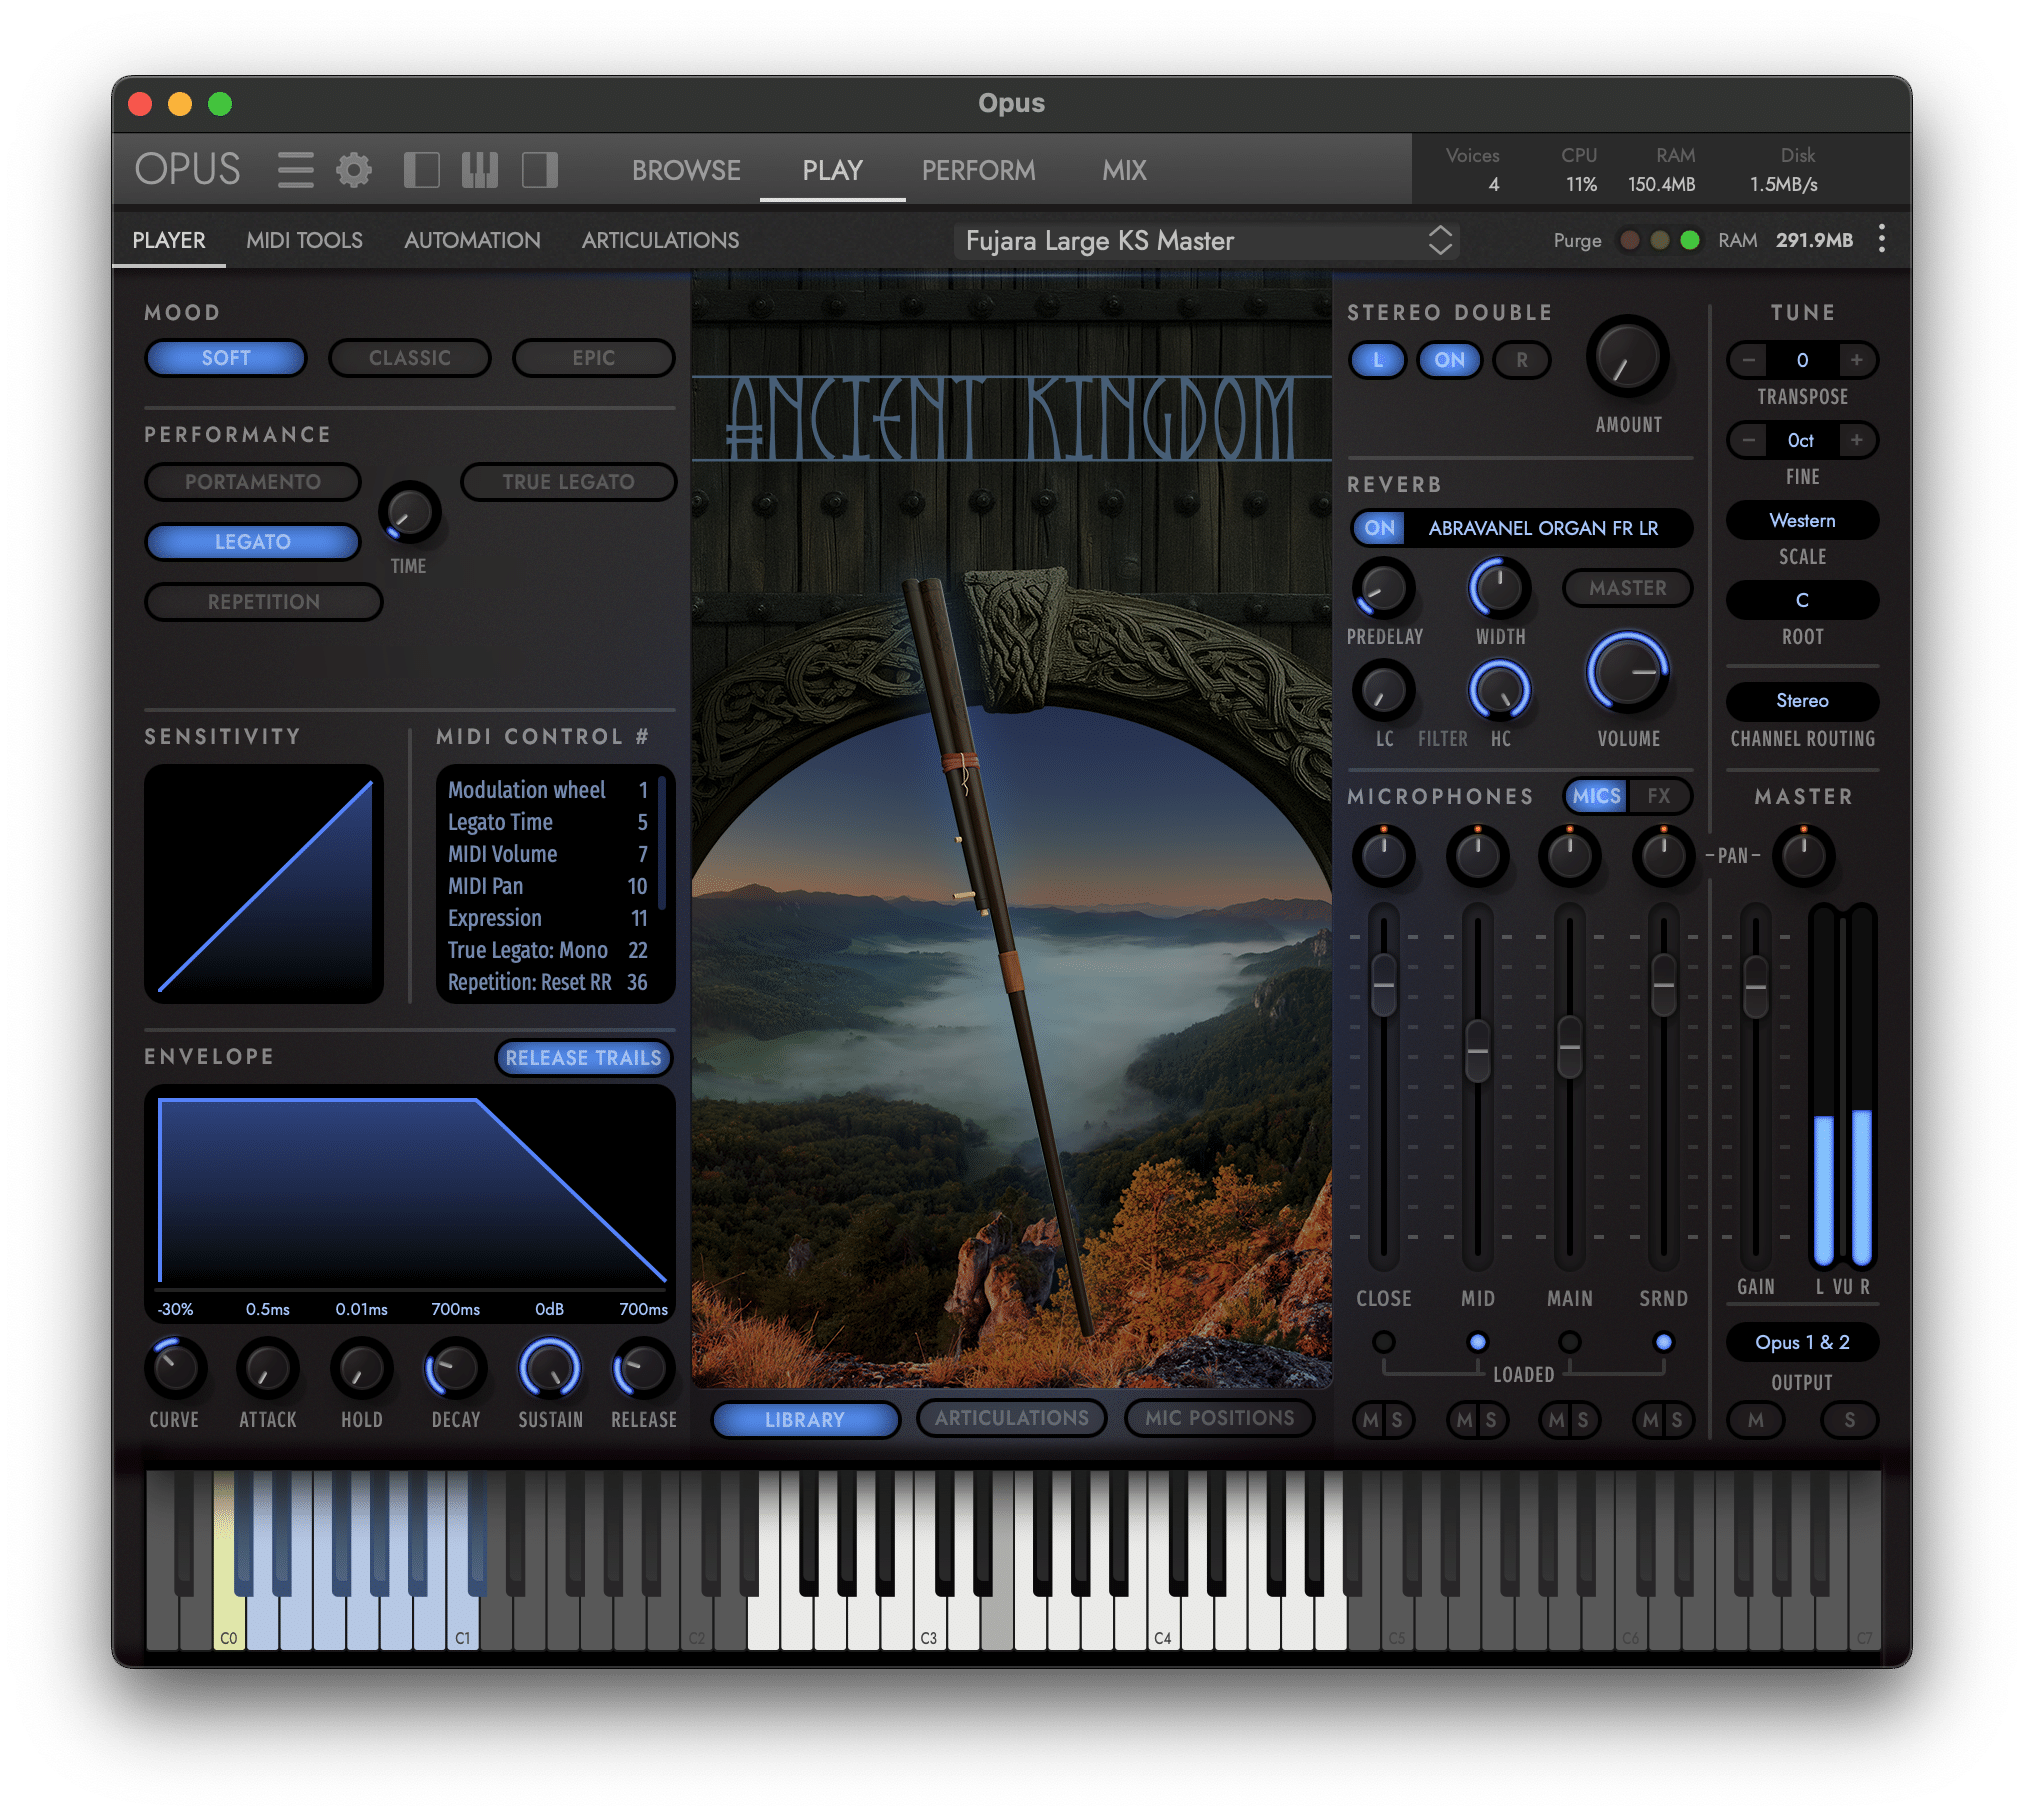Open the Abravanel Organ FR LR reverb preset list
This screenshot has height=1816, width=2024.
[x=1544, y=528]
